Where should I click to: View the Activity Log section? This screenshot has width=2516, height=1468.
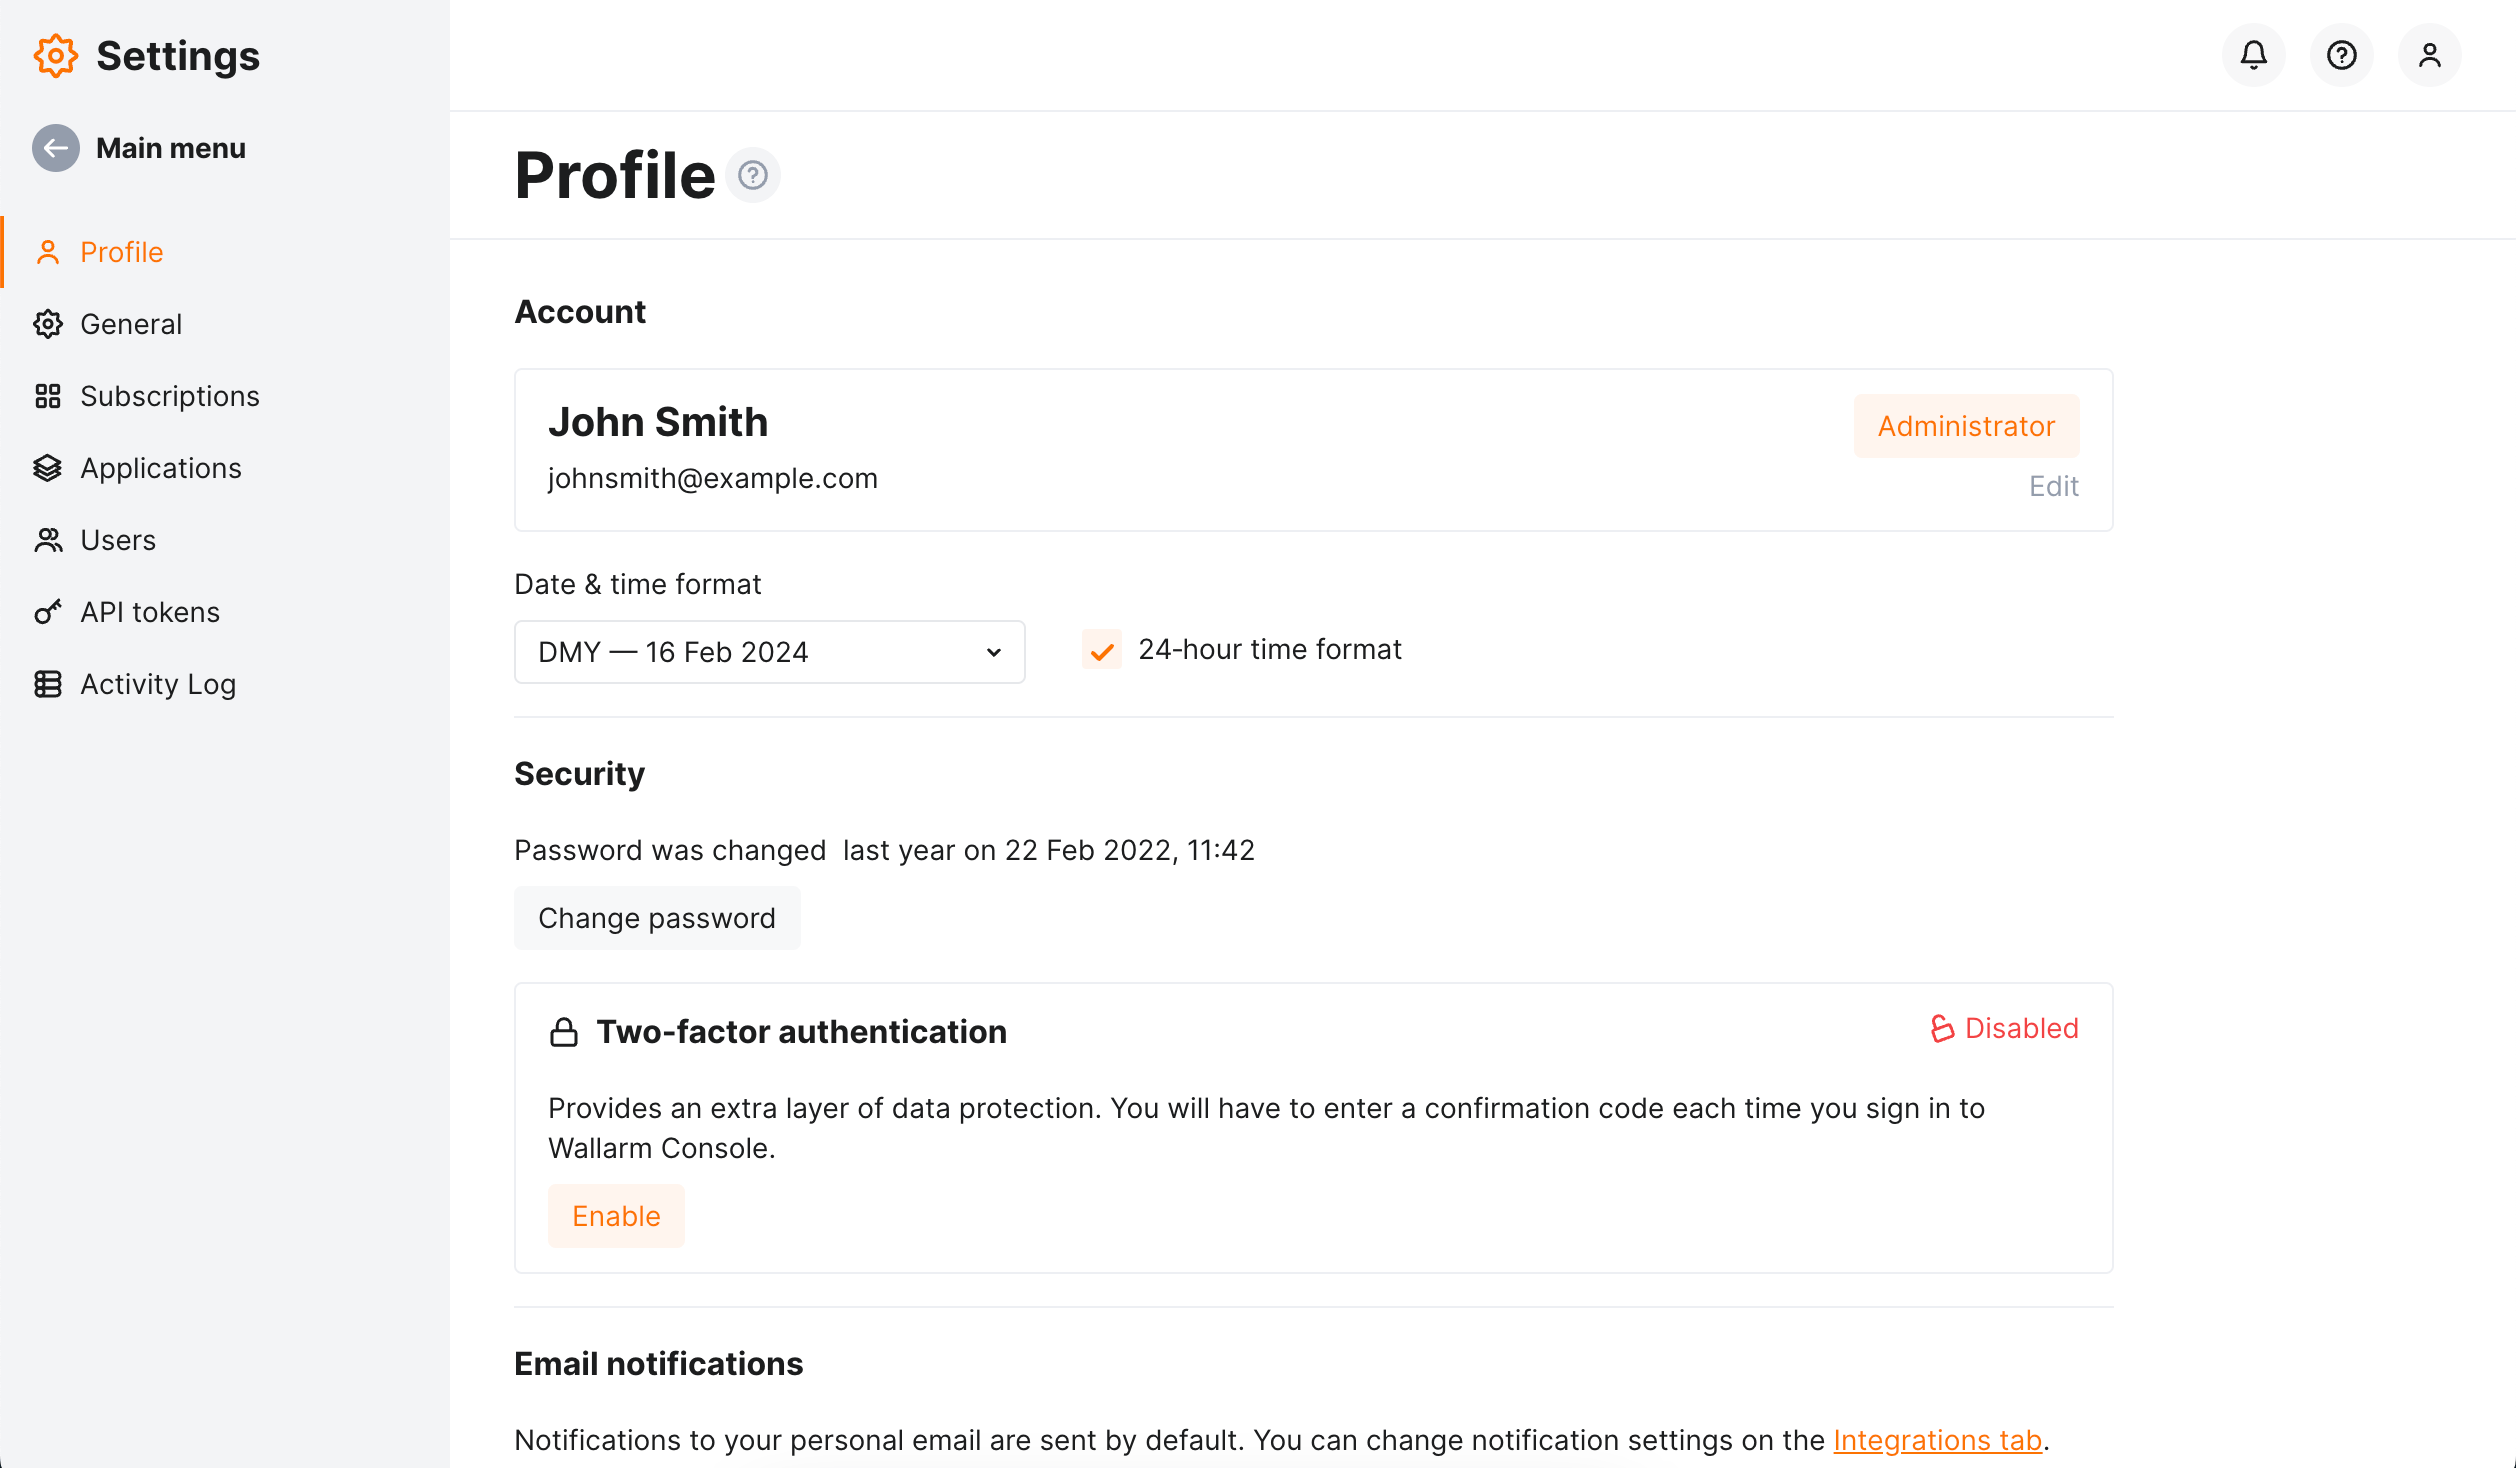pos(160,684)
